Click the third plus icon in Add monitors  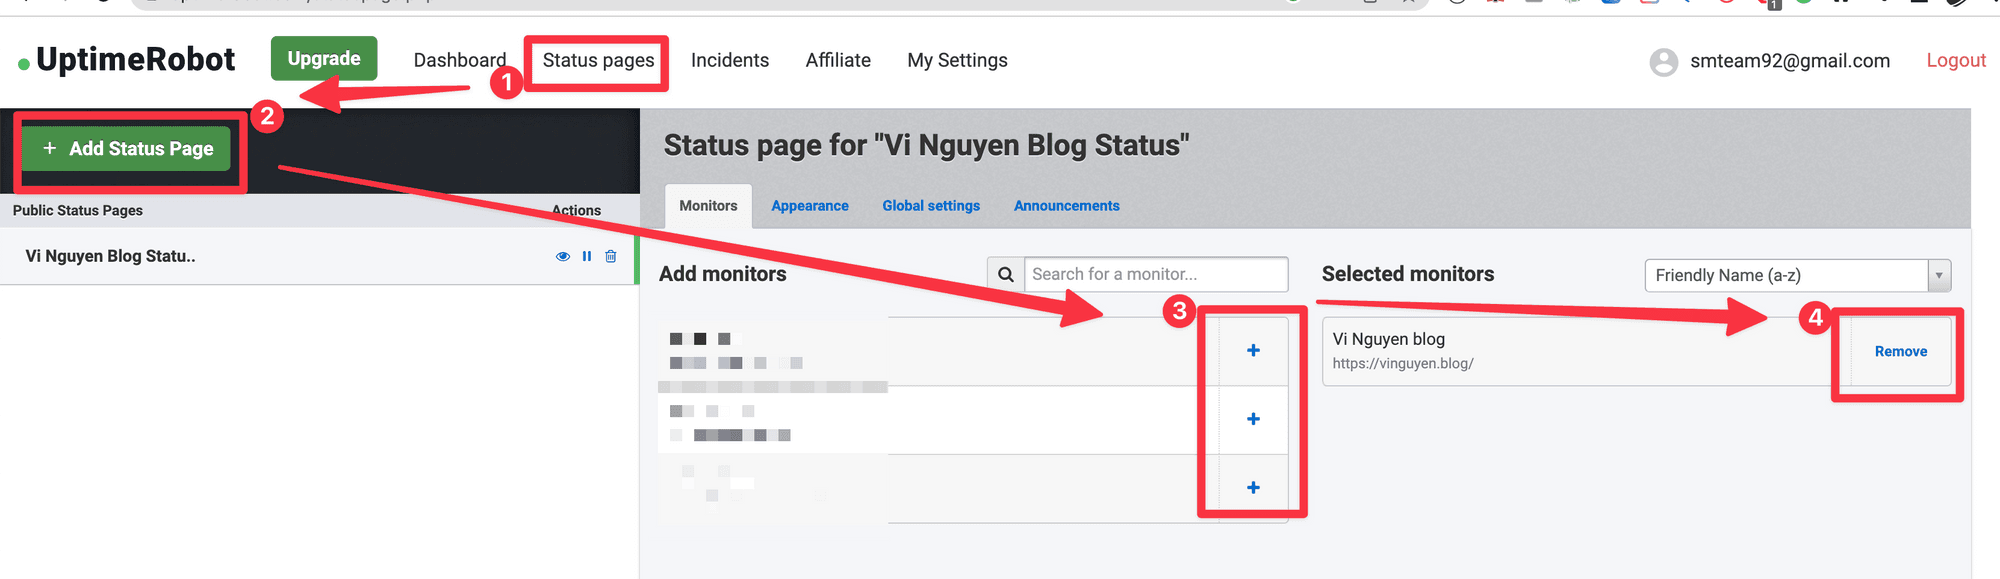click(1253, 488)
